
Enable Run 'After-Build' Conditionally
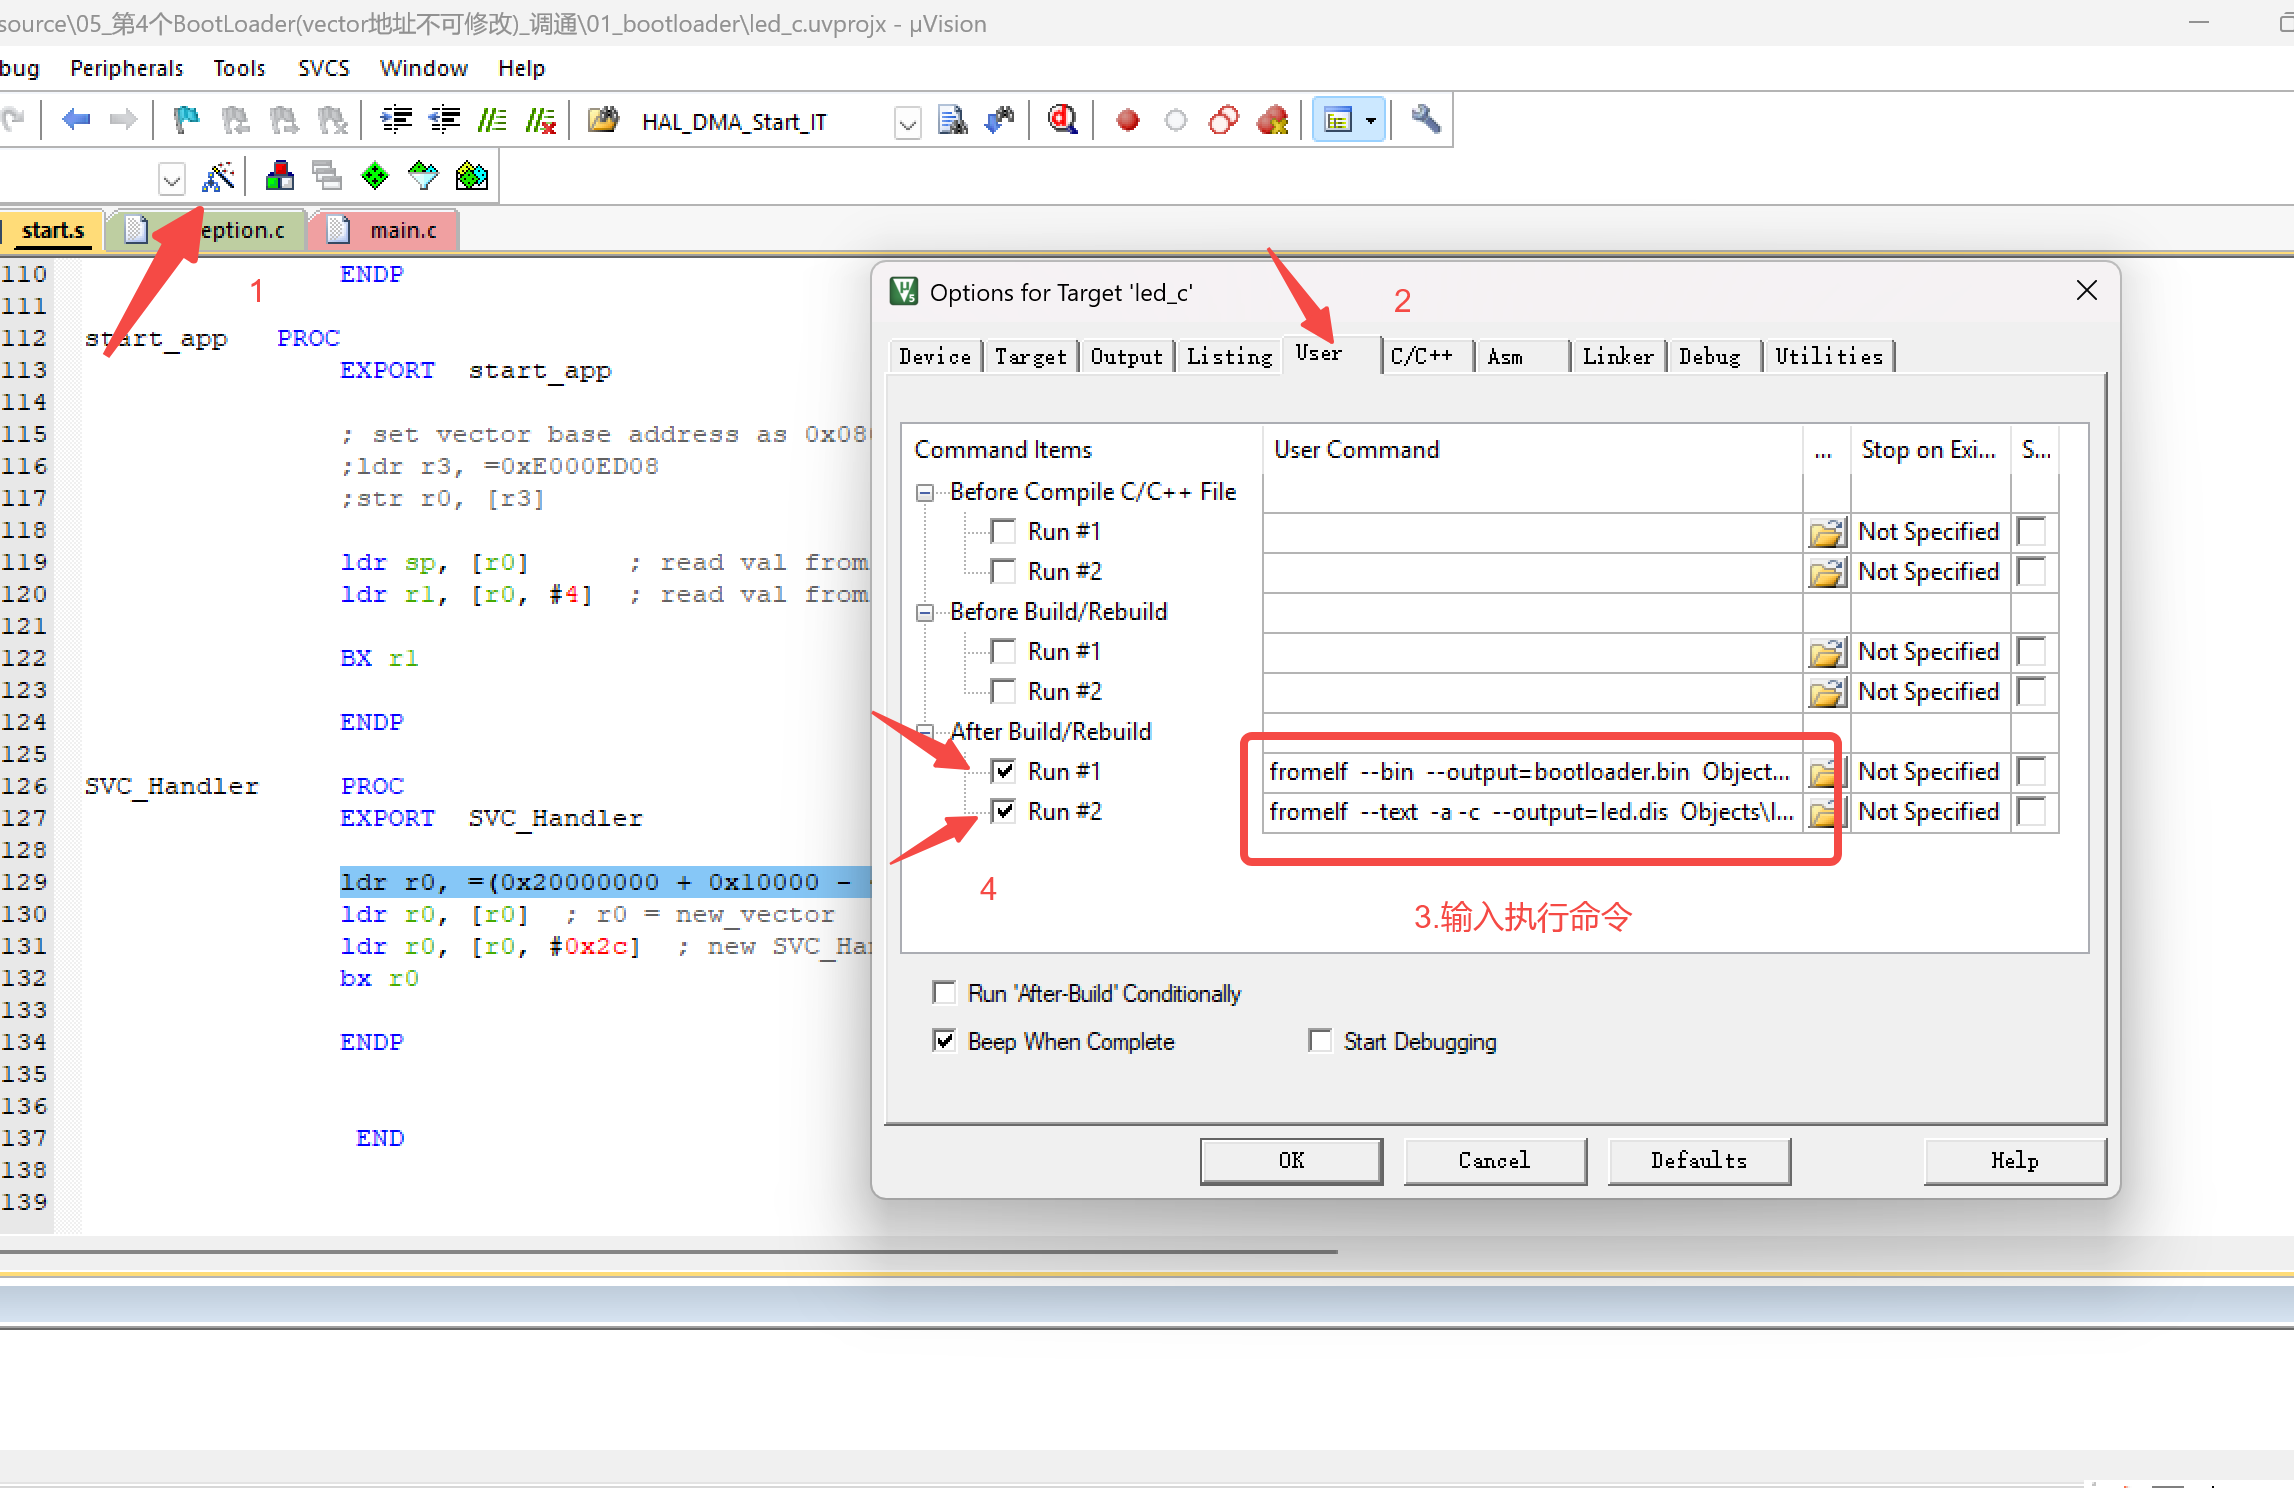pos(944,992)
